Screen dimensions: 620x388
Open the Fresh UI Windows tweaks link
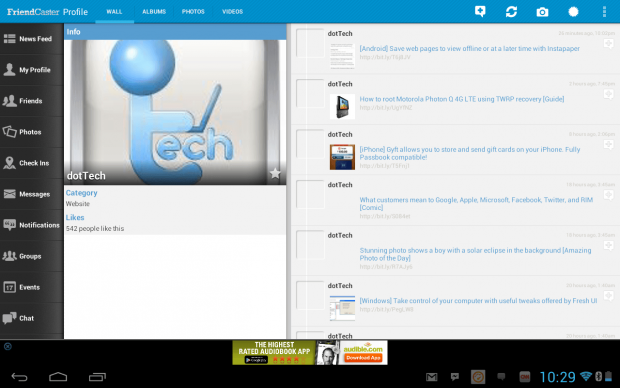[x=478, y=301]
